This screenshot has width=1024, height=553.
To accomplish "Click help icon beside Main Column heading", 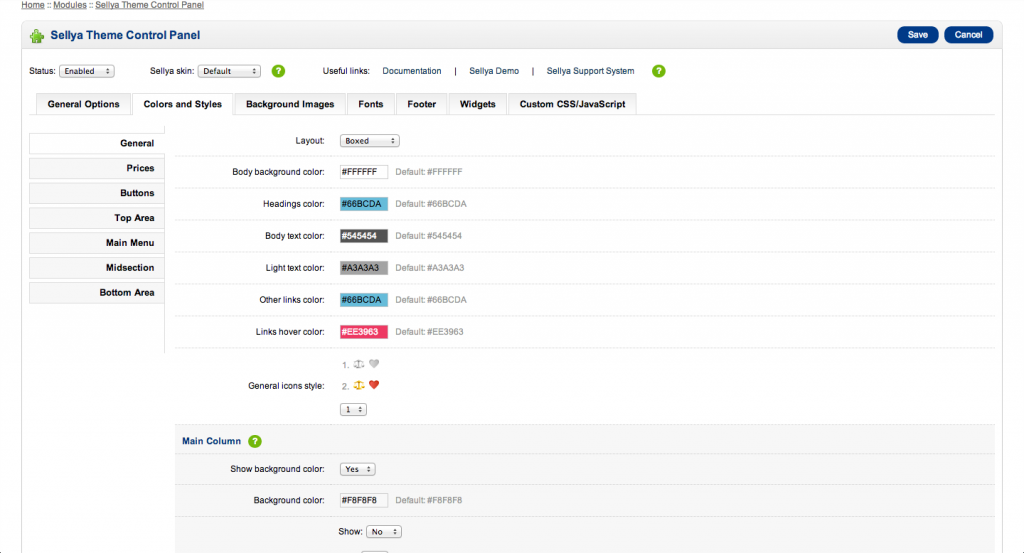I will (255, 441).
